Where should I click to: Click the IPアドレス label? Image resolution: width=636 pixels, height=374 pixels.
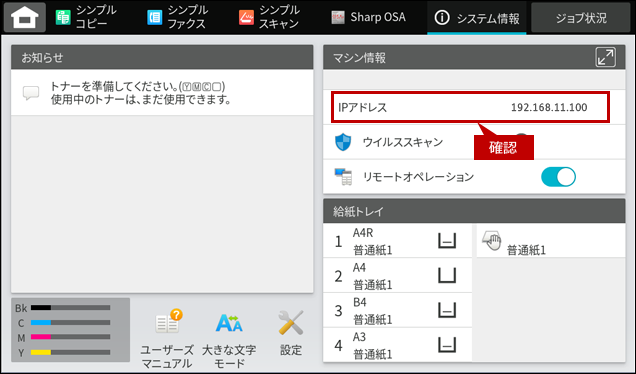(x=363, y=107)
